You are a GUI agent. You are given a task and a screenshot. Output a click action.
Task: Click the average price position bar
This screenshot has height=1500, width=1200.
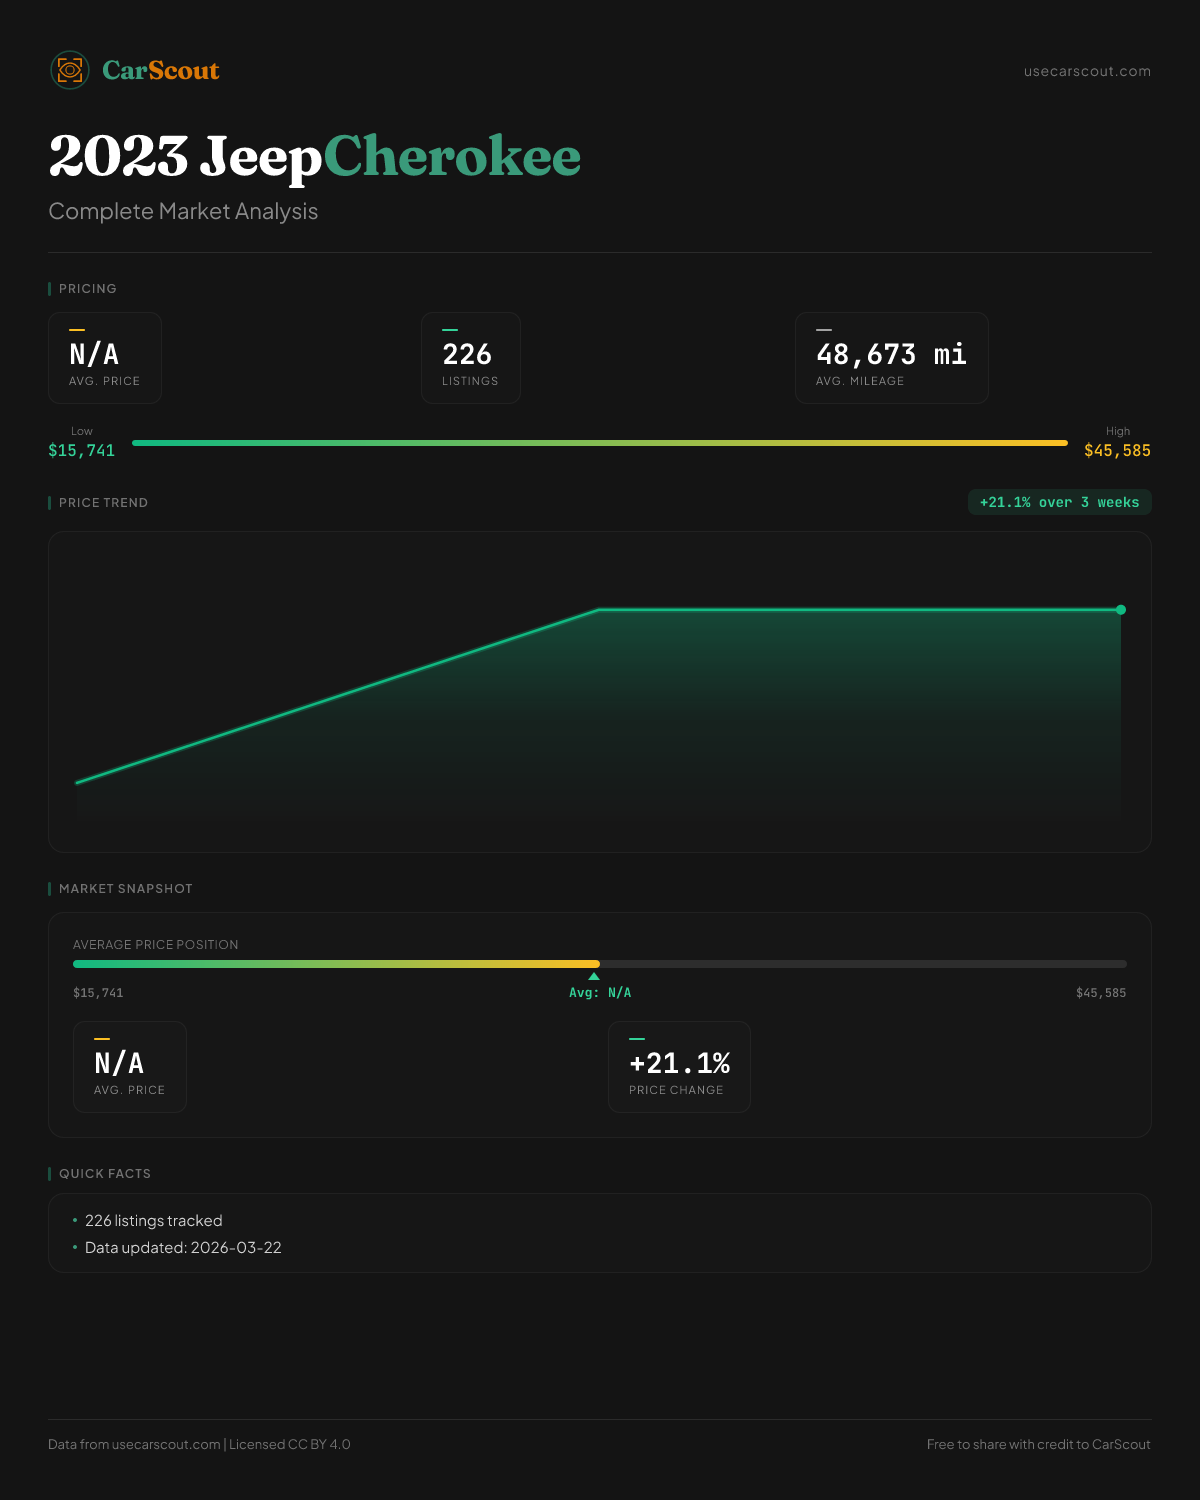point(600,964)
